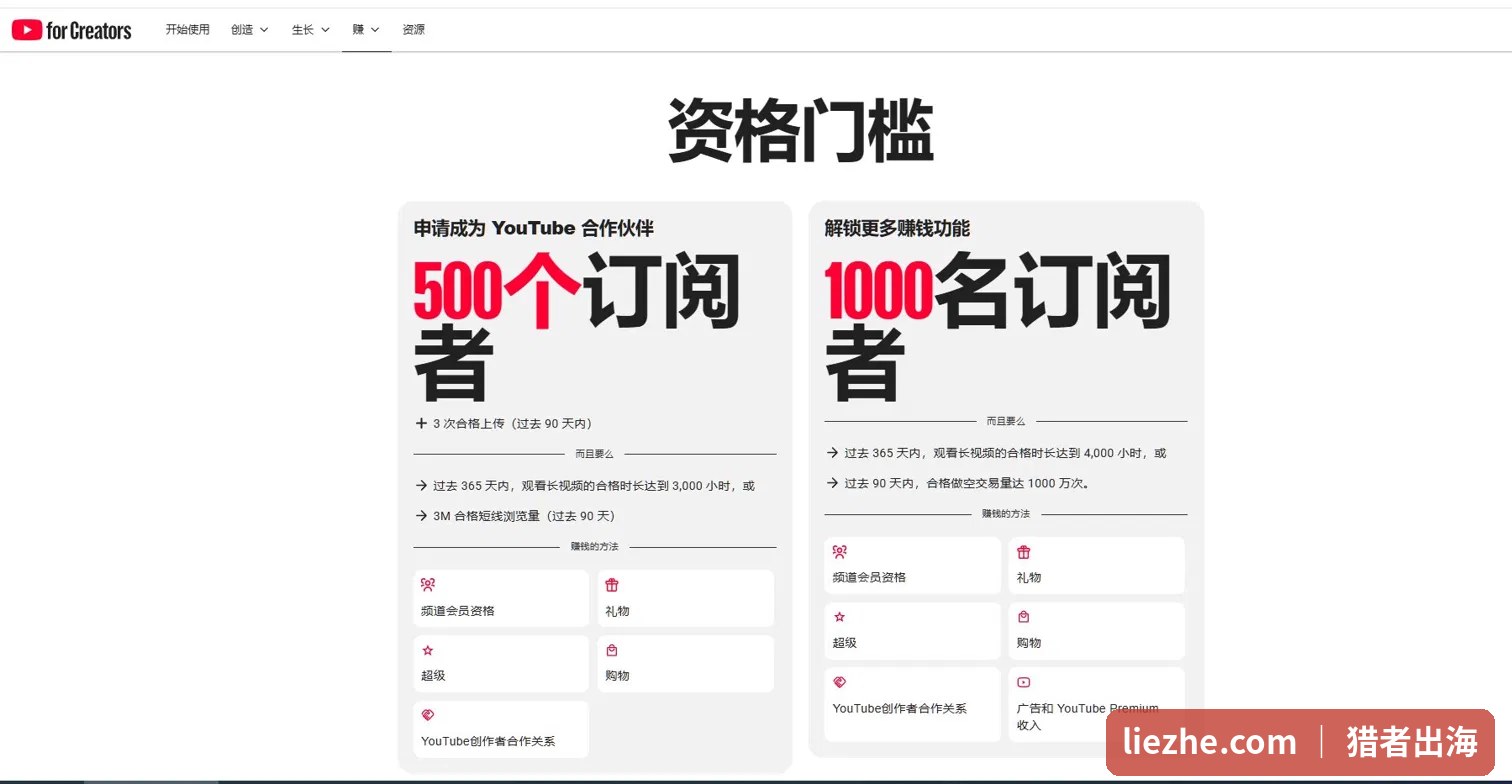Viewport: 1512px width, 784px height.
Task: Click star 超级 icon in 500-subscriber card
Action: 428,650
